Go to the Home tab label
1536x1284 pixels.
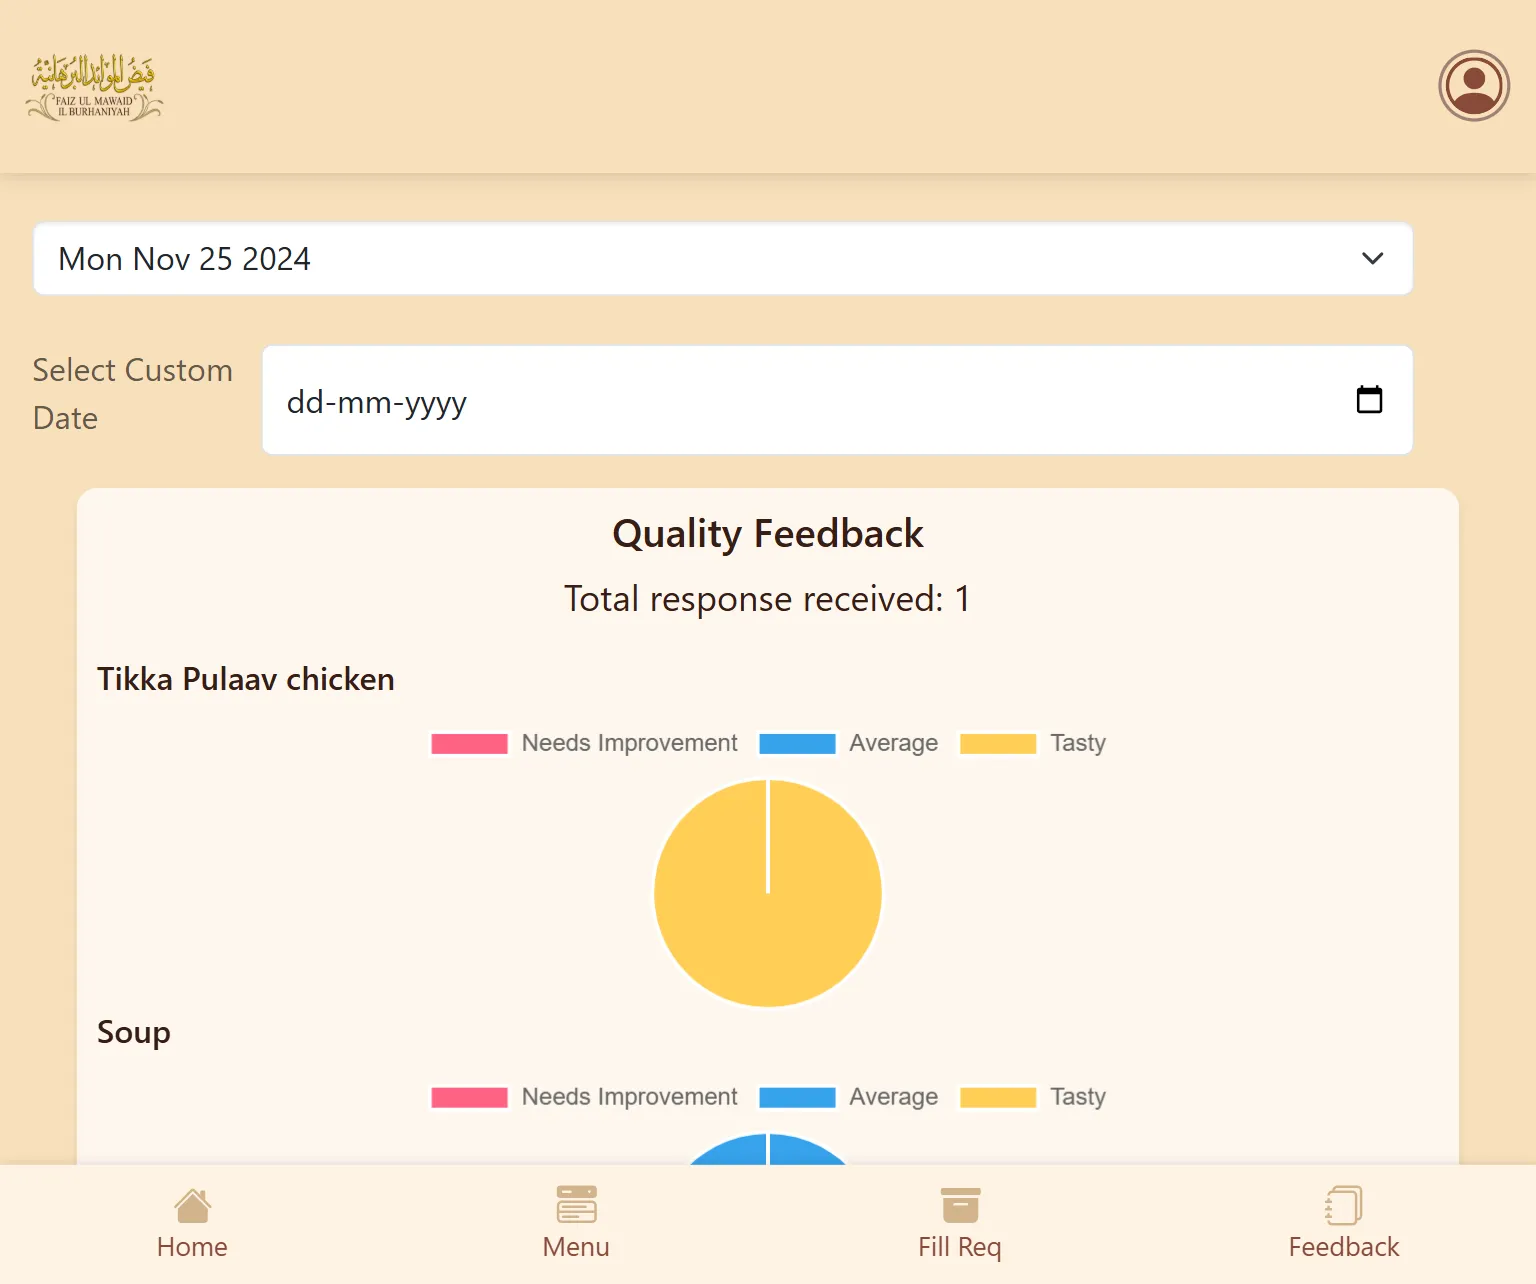tap(192, 1247)
